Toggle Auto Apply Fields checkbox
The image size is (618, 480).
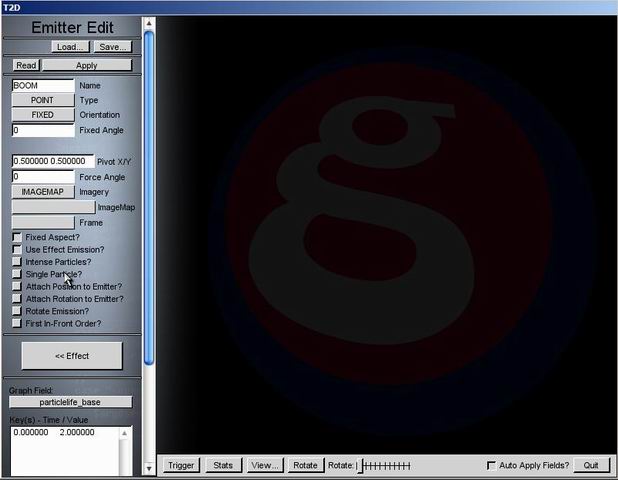(x=491, y=465)
